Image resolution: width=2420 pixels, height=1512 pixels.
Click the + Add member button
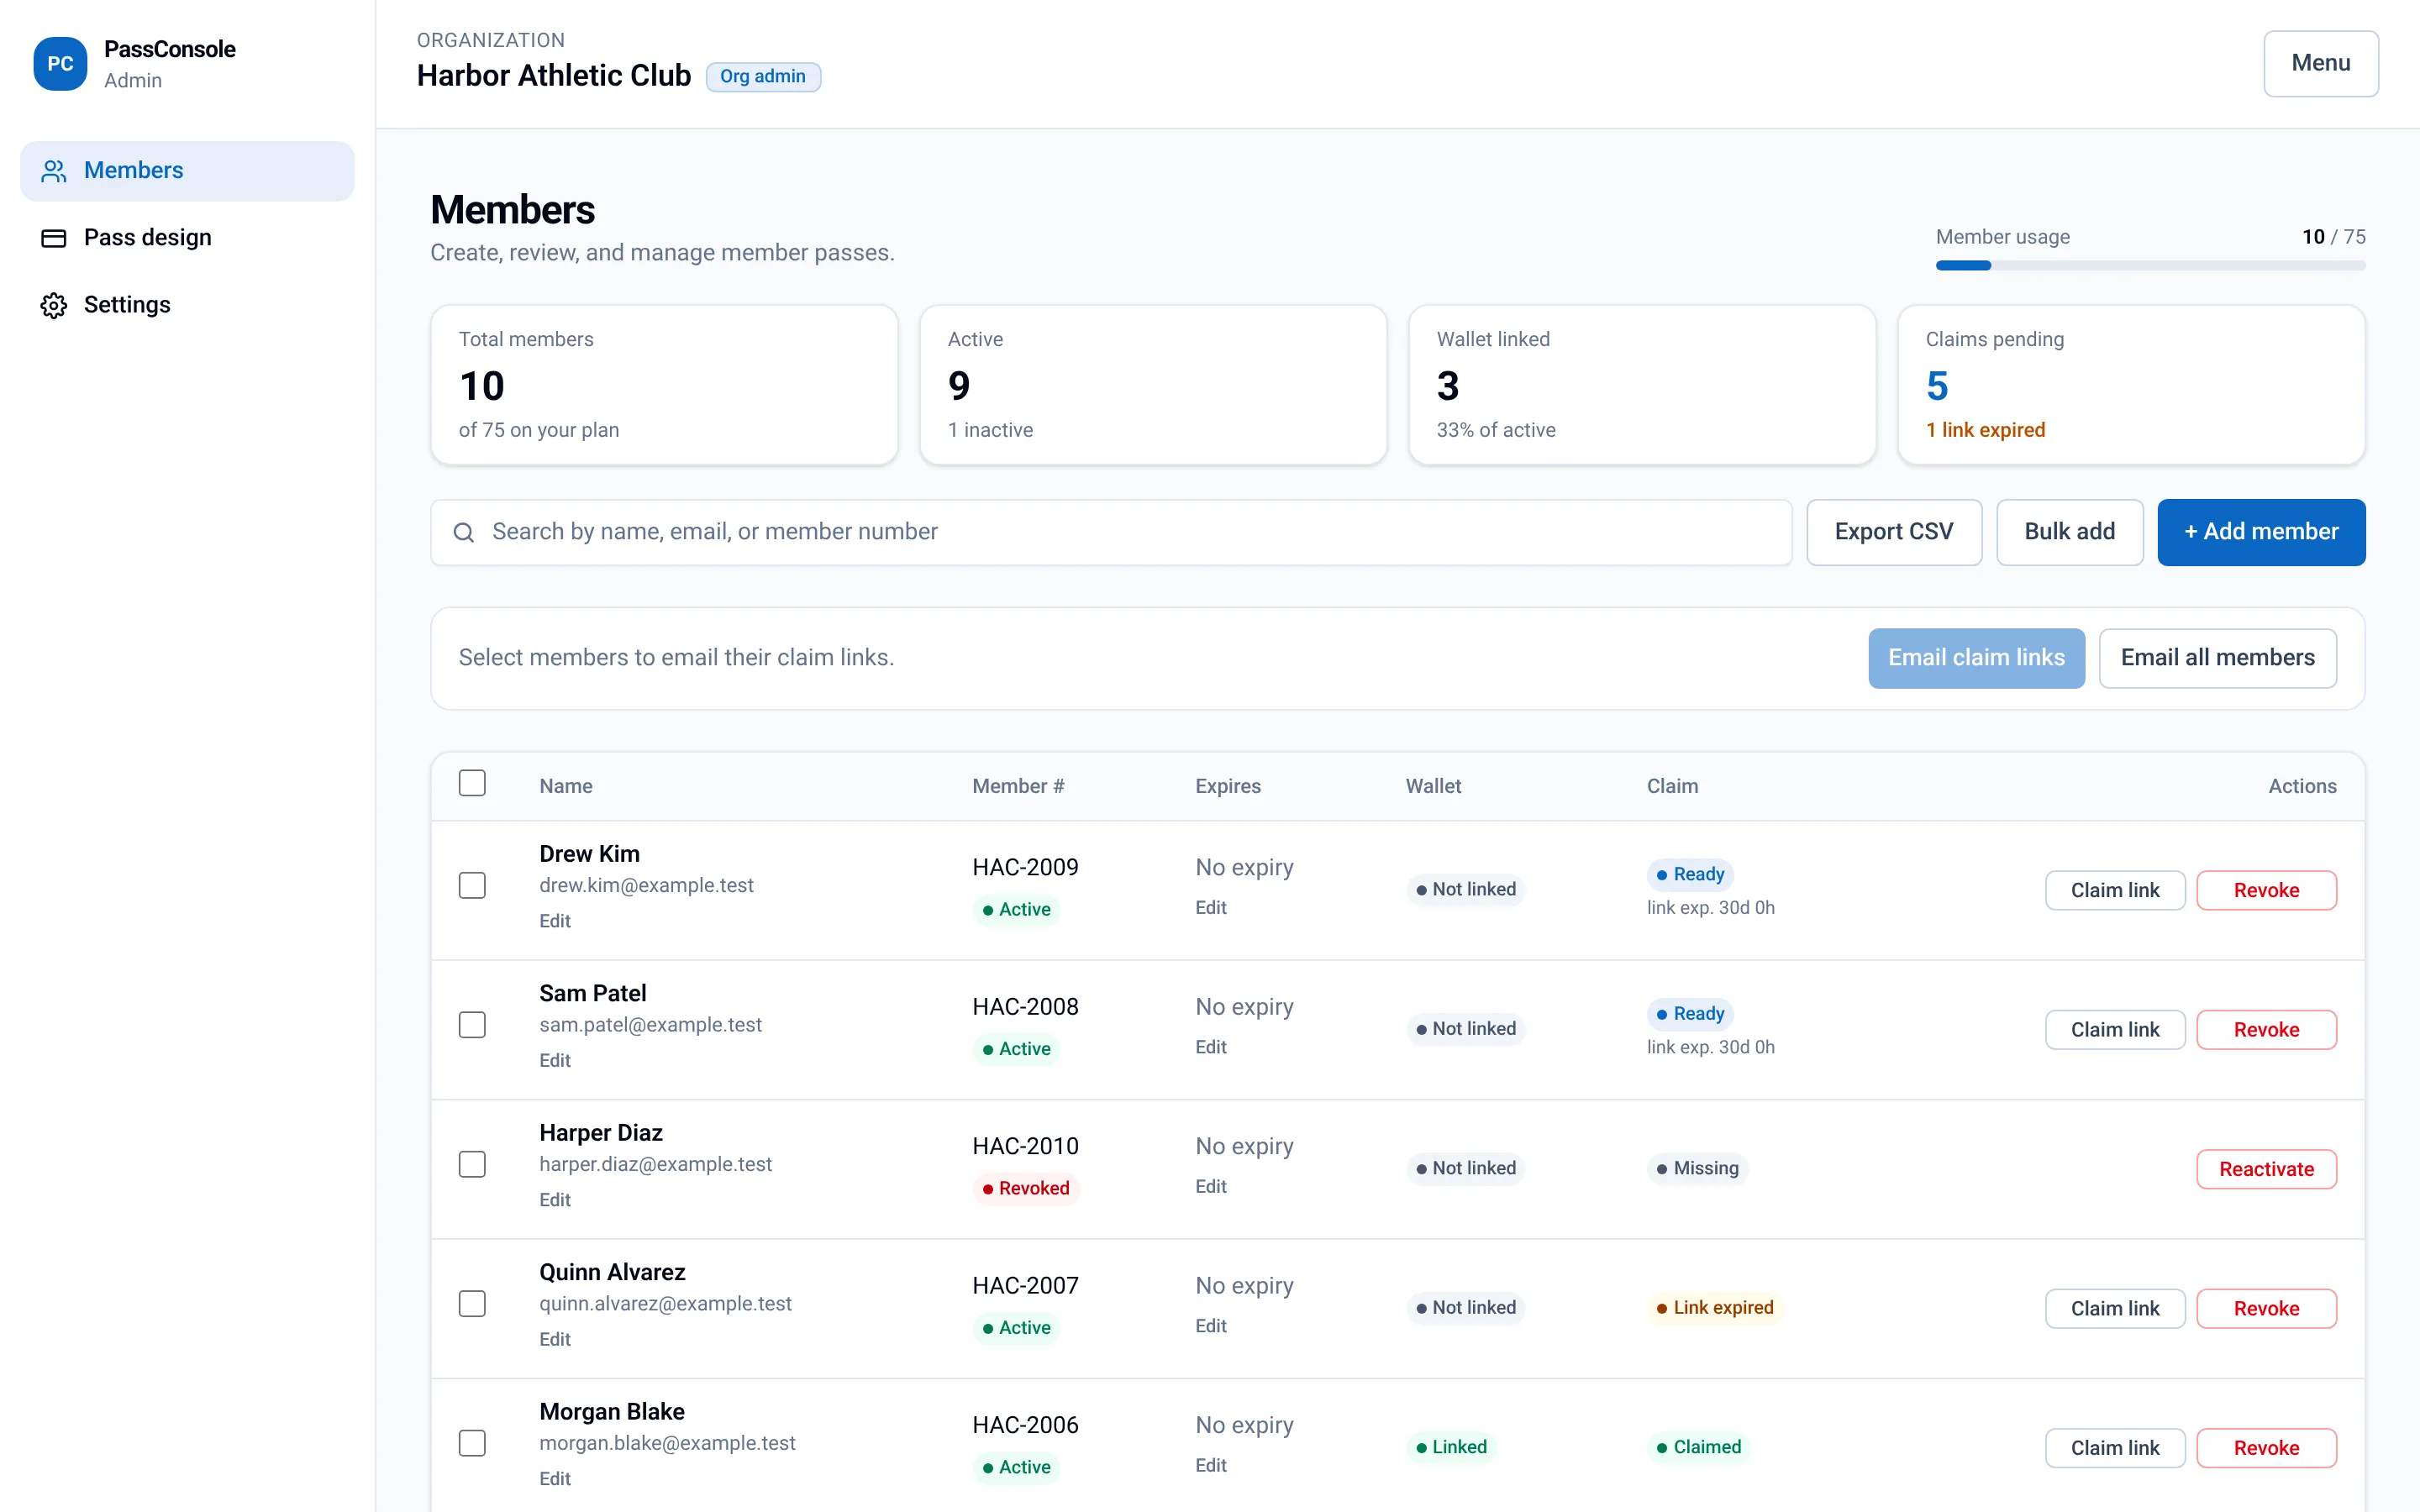pyautogui.click(x=2261, y=532)
